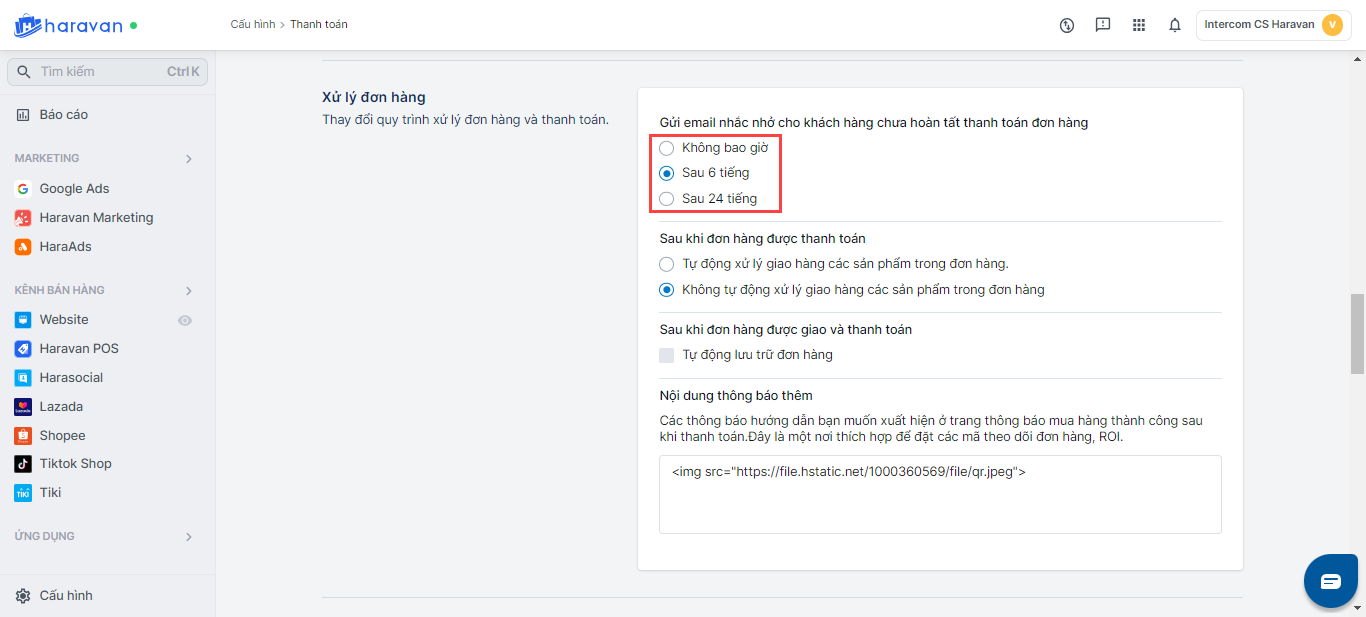1366x617 pixels.
Task: Expand the KÊNH BÁN HÀNG section chevron
Action: pos(189,291)
